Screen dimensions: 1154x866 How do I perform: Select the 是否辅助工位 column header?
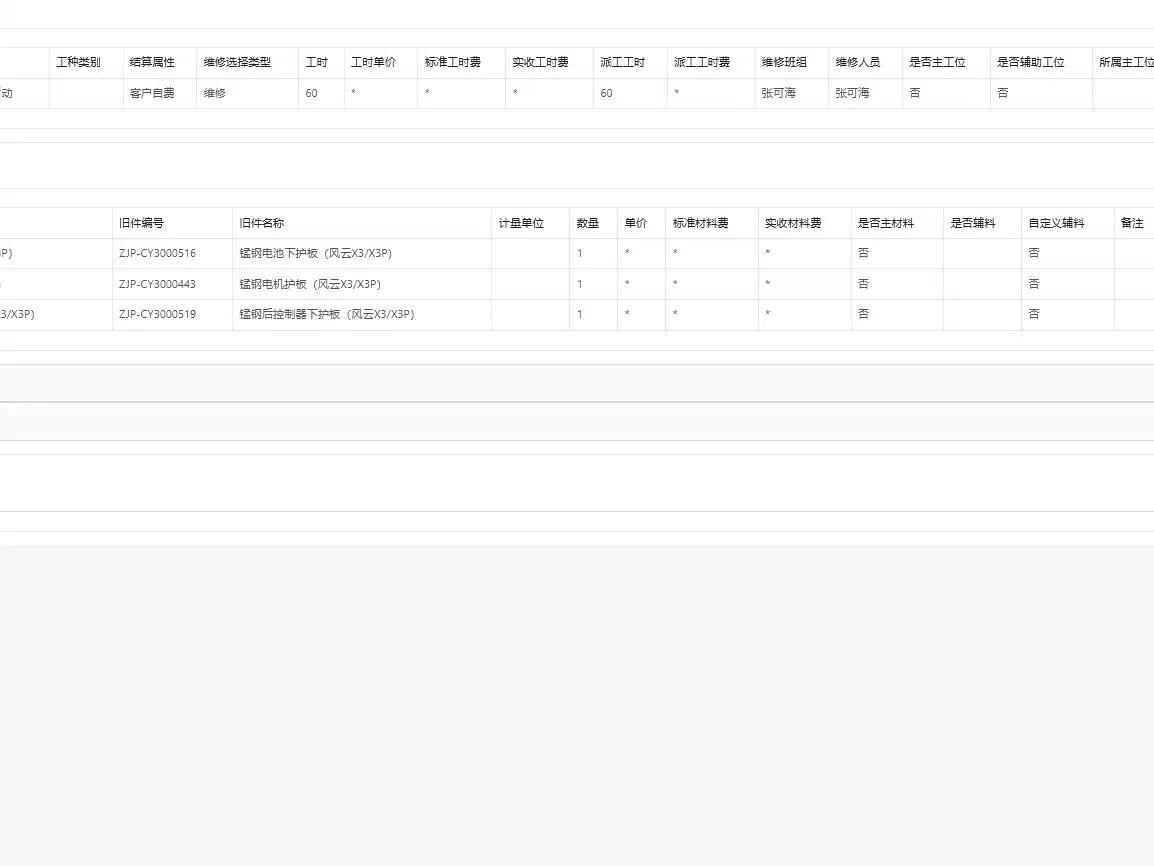click(1030, 63)
